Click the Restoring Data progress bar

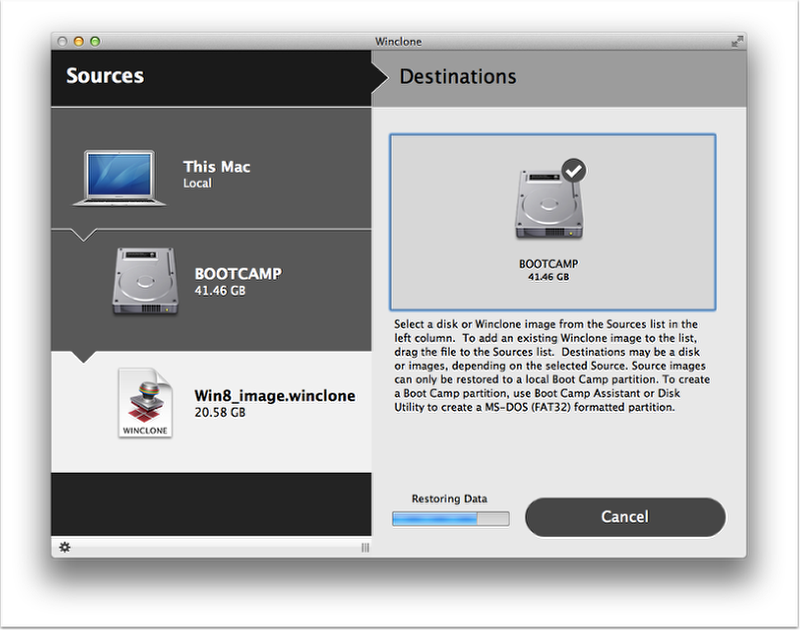pyautogui.click(x=450, y=518)
